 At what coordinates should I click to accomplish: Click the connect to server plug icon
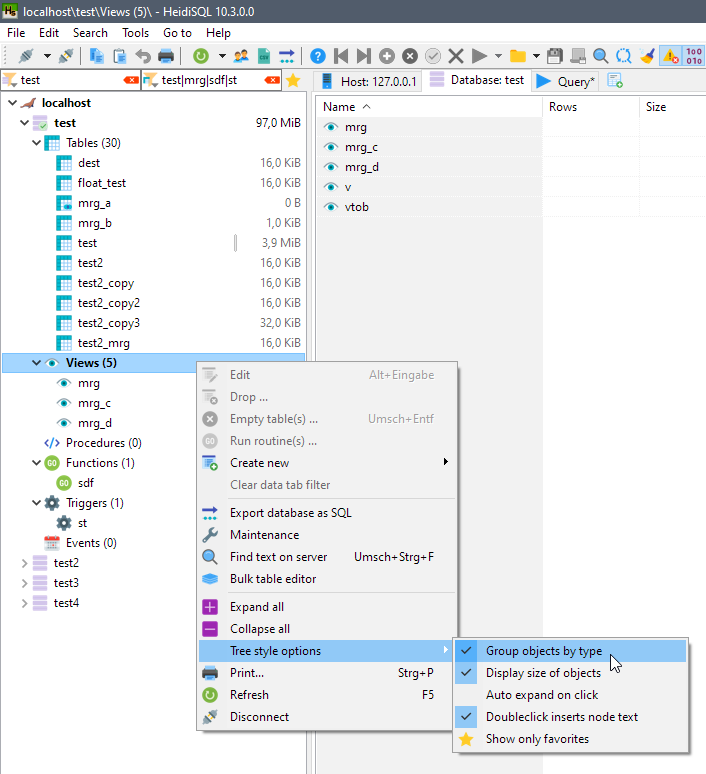pos(26,56)
